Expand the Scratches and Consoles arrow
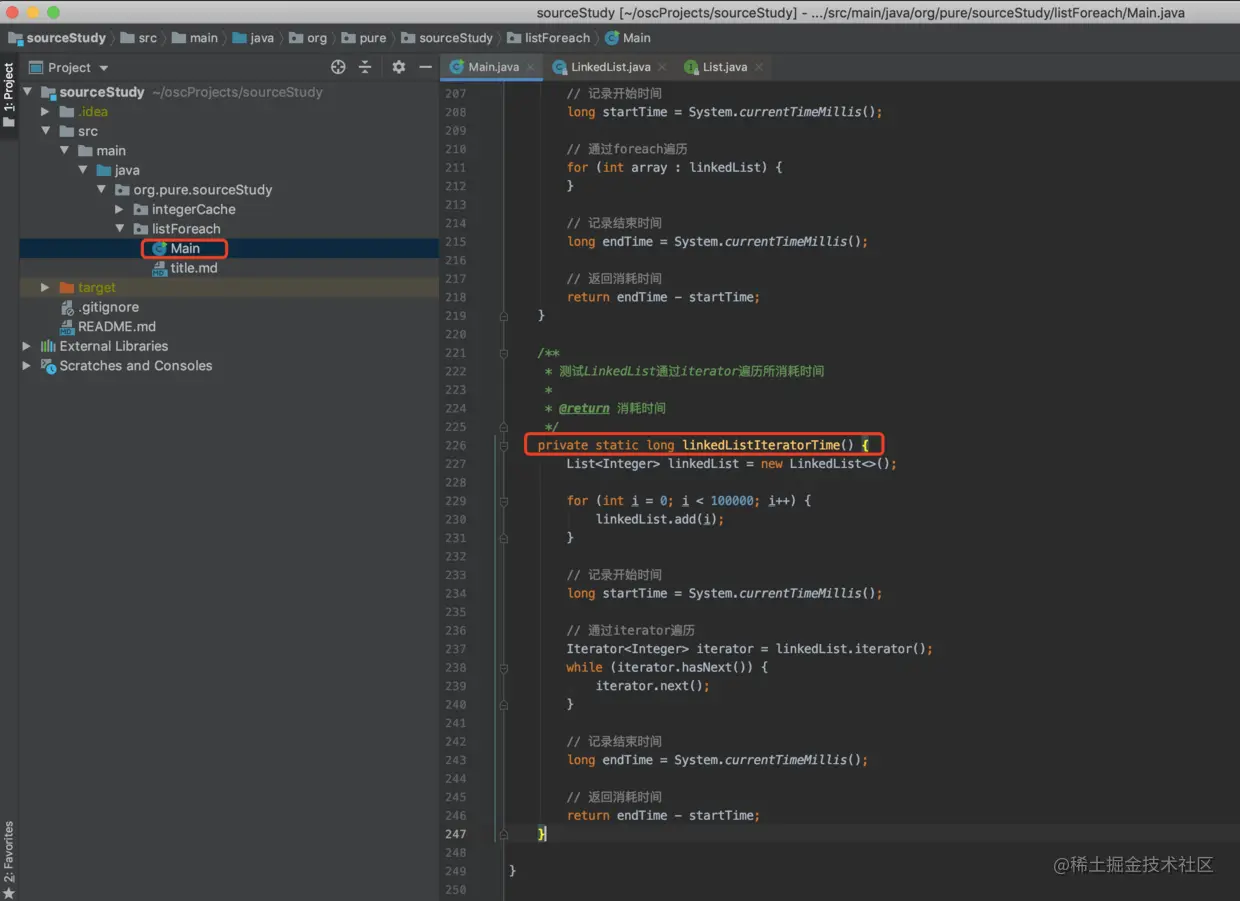This screenshot has width=1240, height=901. 27,365
